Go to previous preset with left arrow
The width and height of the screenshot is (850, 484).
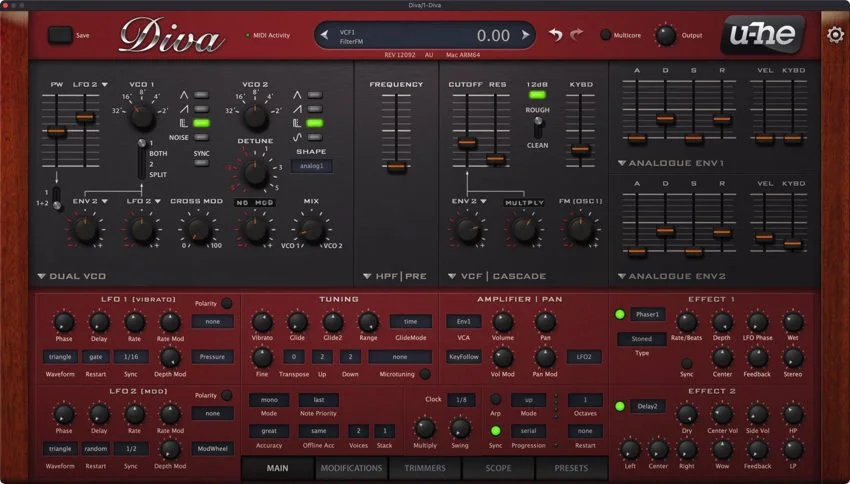[x=324, y=35]
